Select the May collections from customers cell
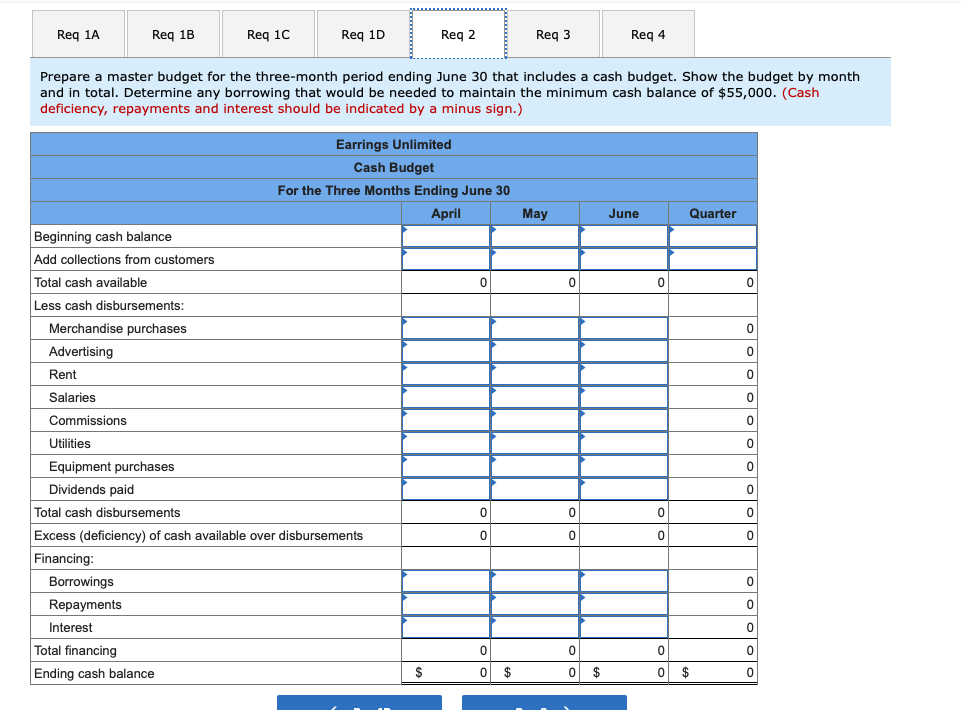This screenshot has width=961, height=718. click(534, 260)
